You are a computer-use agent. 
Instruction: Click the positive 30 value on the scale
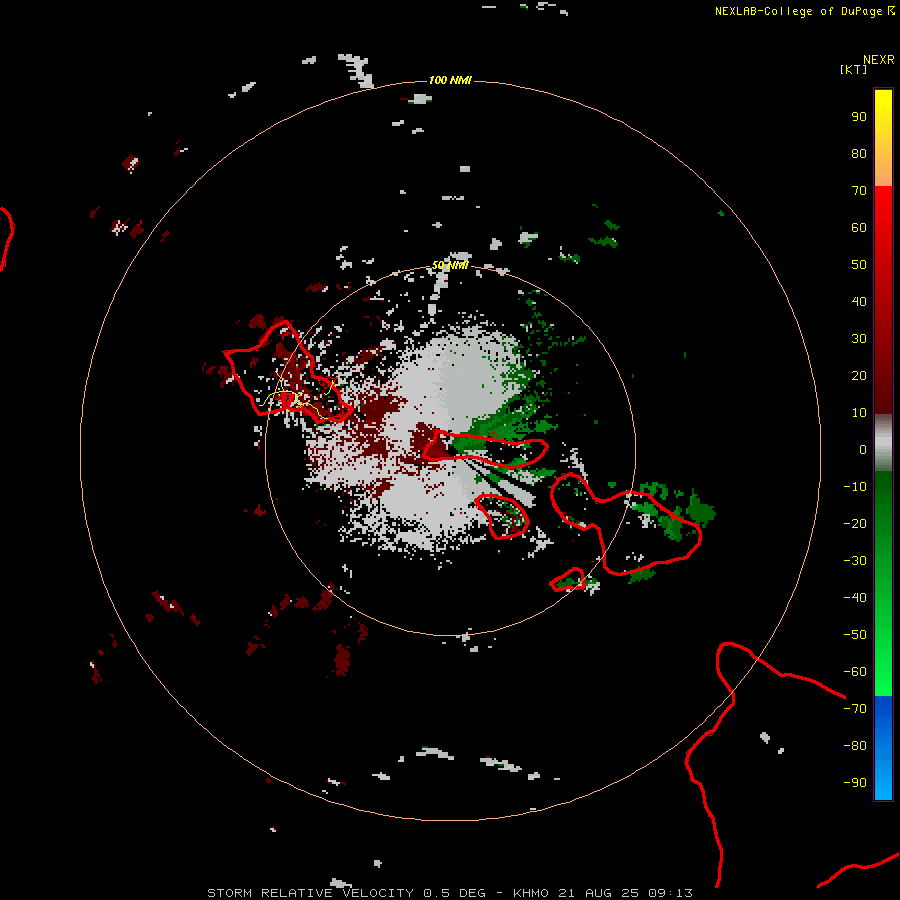click(x=859, y=339)
